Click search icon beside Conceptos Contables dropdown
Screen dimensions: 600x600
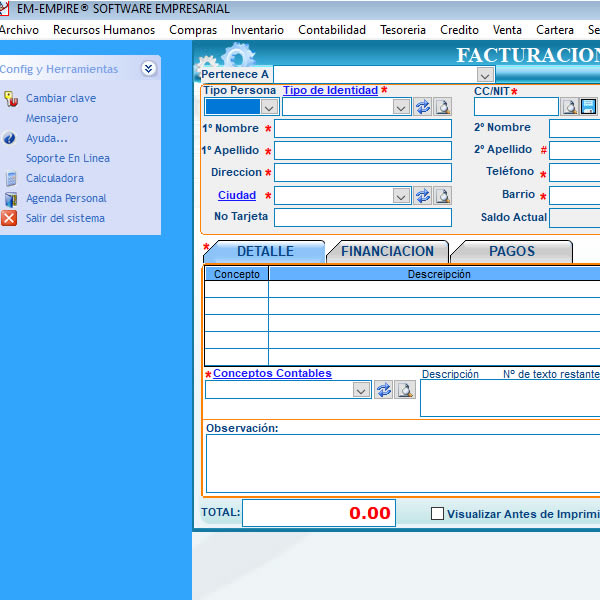[x=405, y=390]
